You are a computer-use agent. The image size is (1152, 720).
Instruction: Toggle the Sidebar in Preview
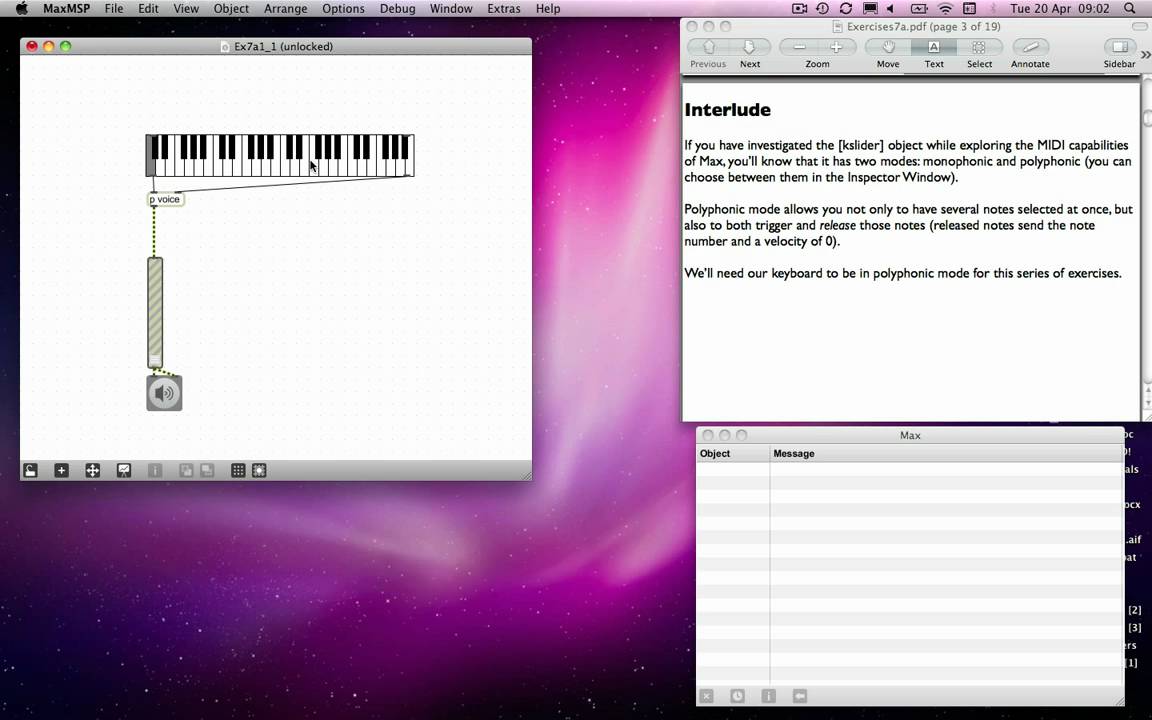[1119, 47]
